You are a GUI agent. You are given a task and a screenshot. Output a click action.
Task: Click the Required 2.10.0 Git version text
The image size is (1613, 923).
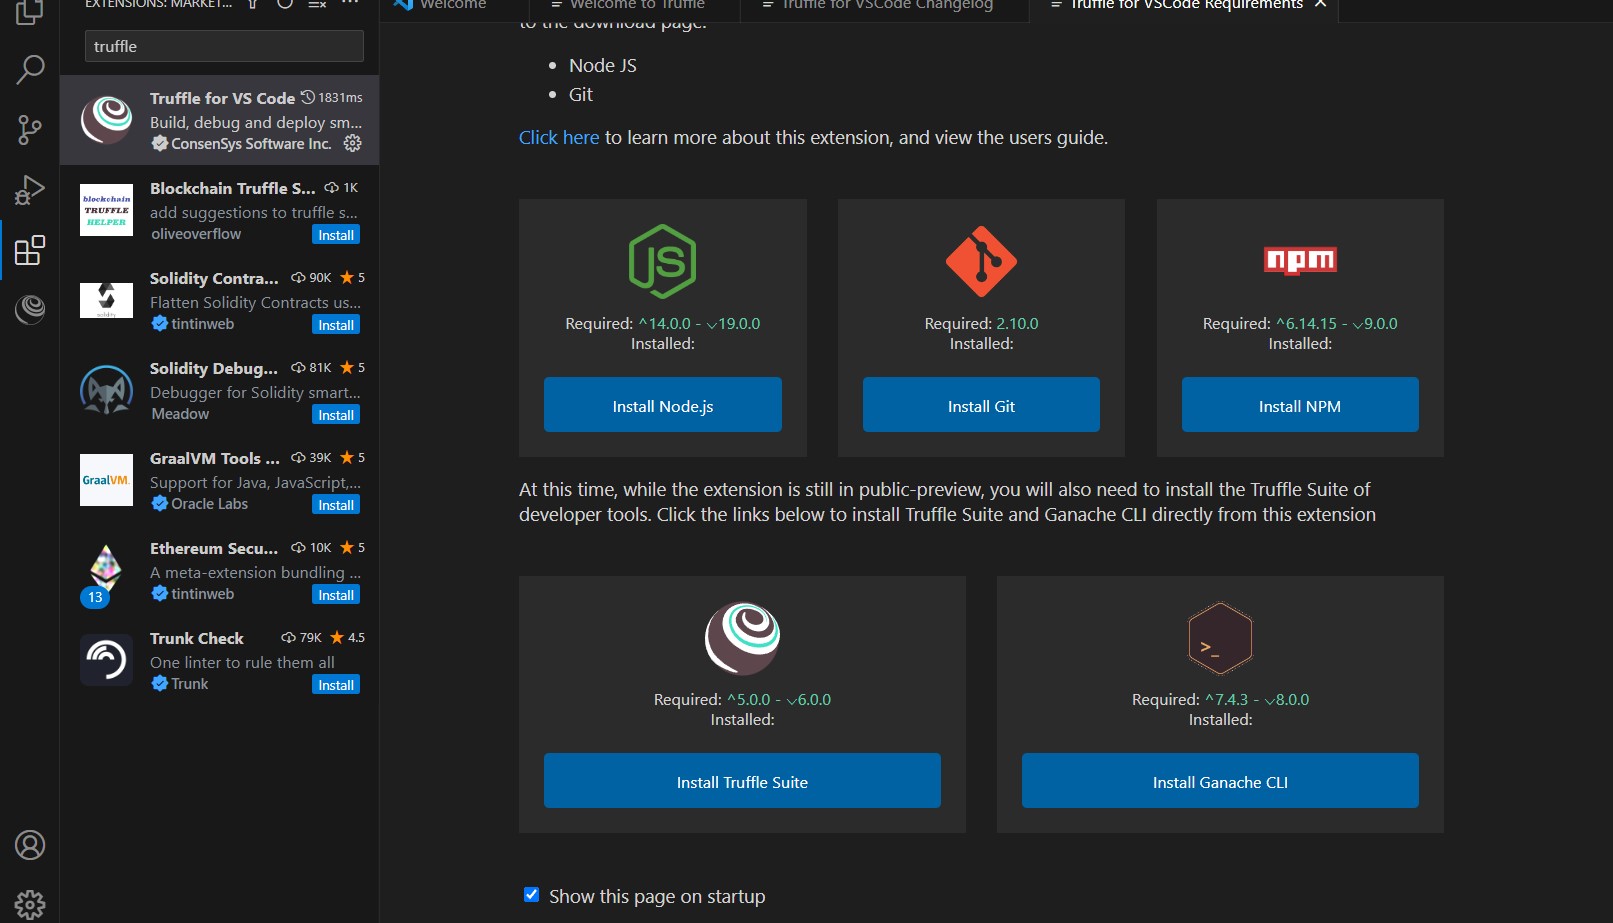tap(981, 323)
